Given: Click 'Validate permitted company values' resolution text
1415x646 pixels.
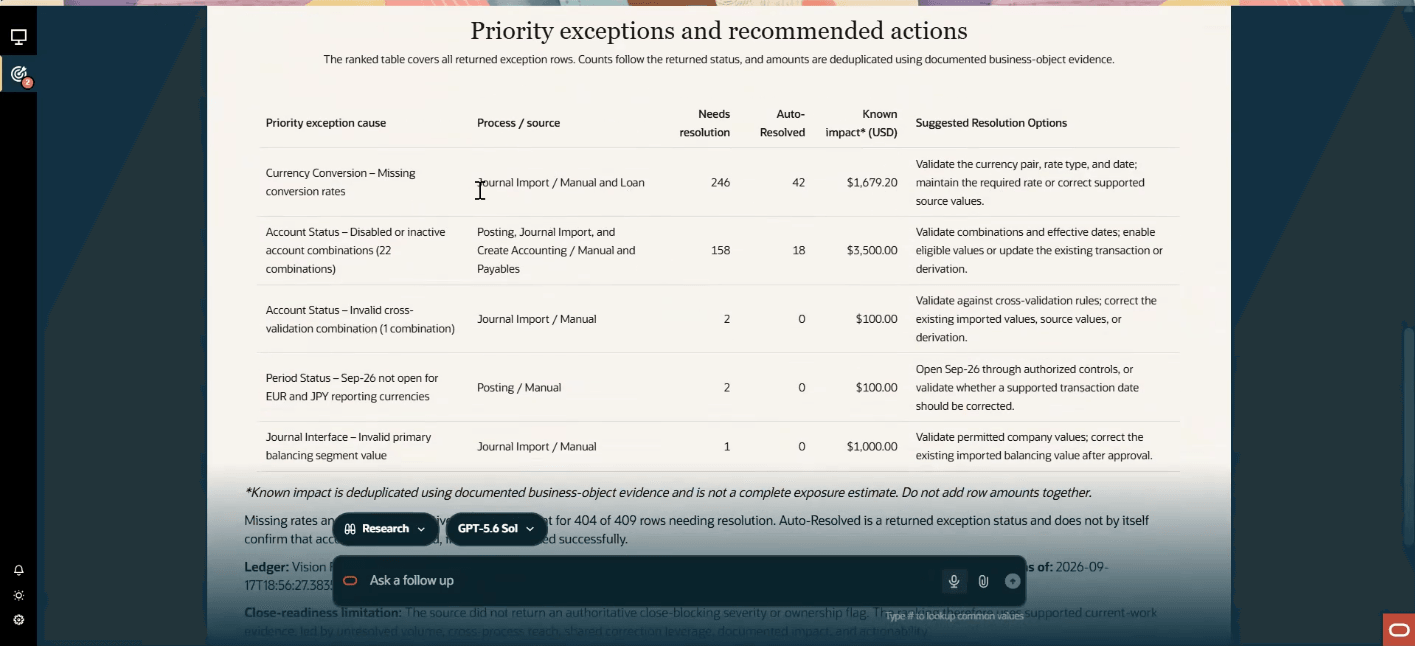Looking at the screenshot, I should point(1034,446).
